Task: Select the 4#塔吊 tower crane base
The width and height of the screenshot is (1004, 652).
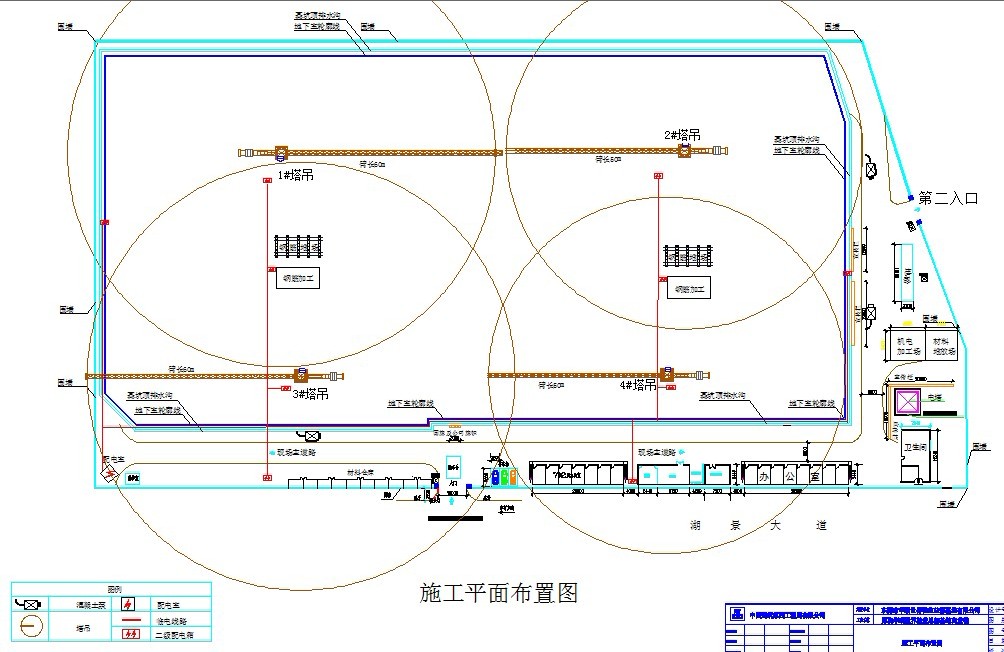Action: pos(666,374)
